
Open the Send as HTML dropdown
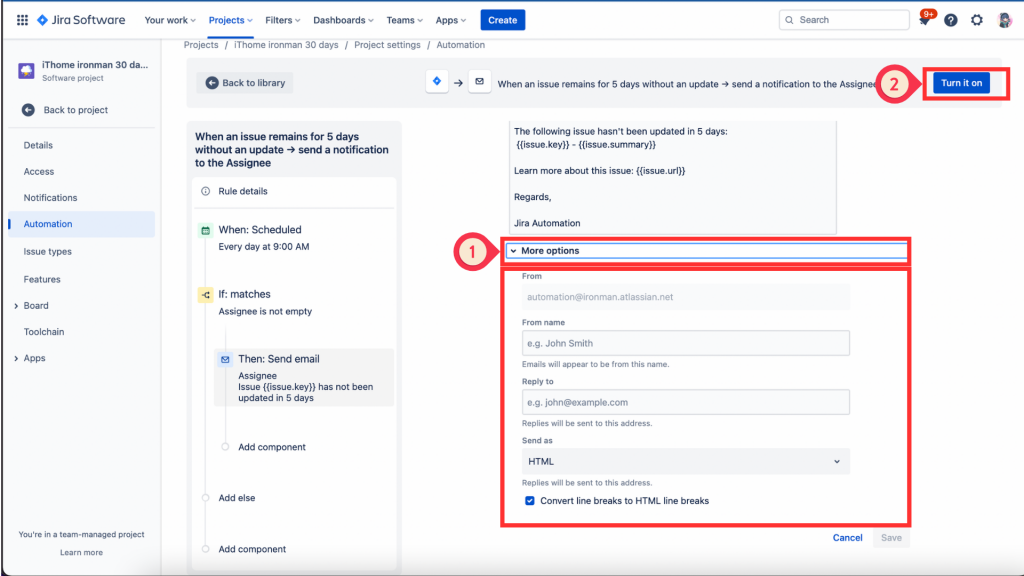pyautogui.click(x=686, y=462)
